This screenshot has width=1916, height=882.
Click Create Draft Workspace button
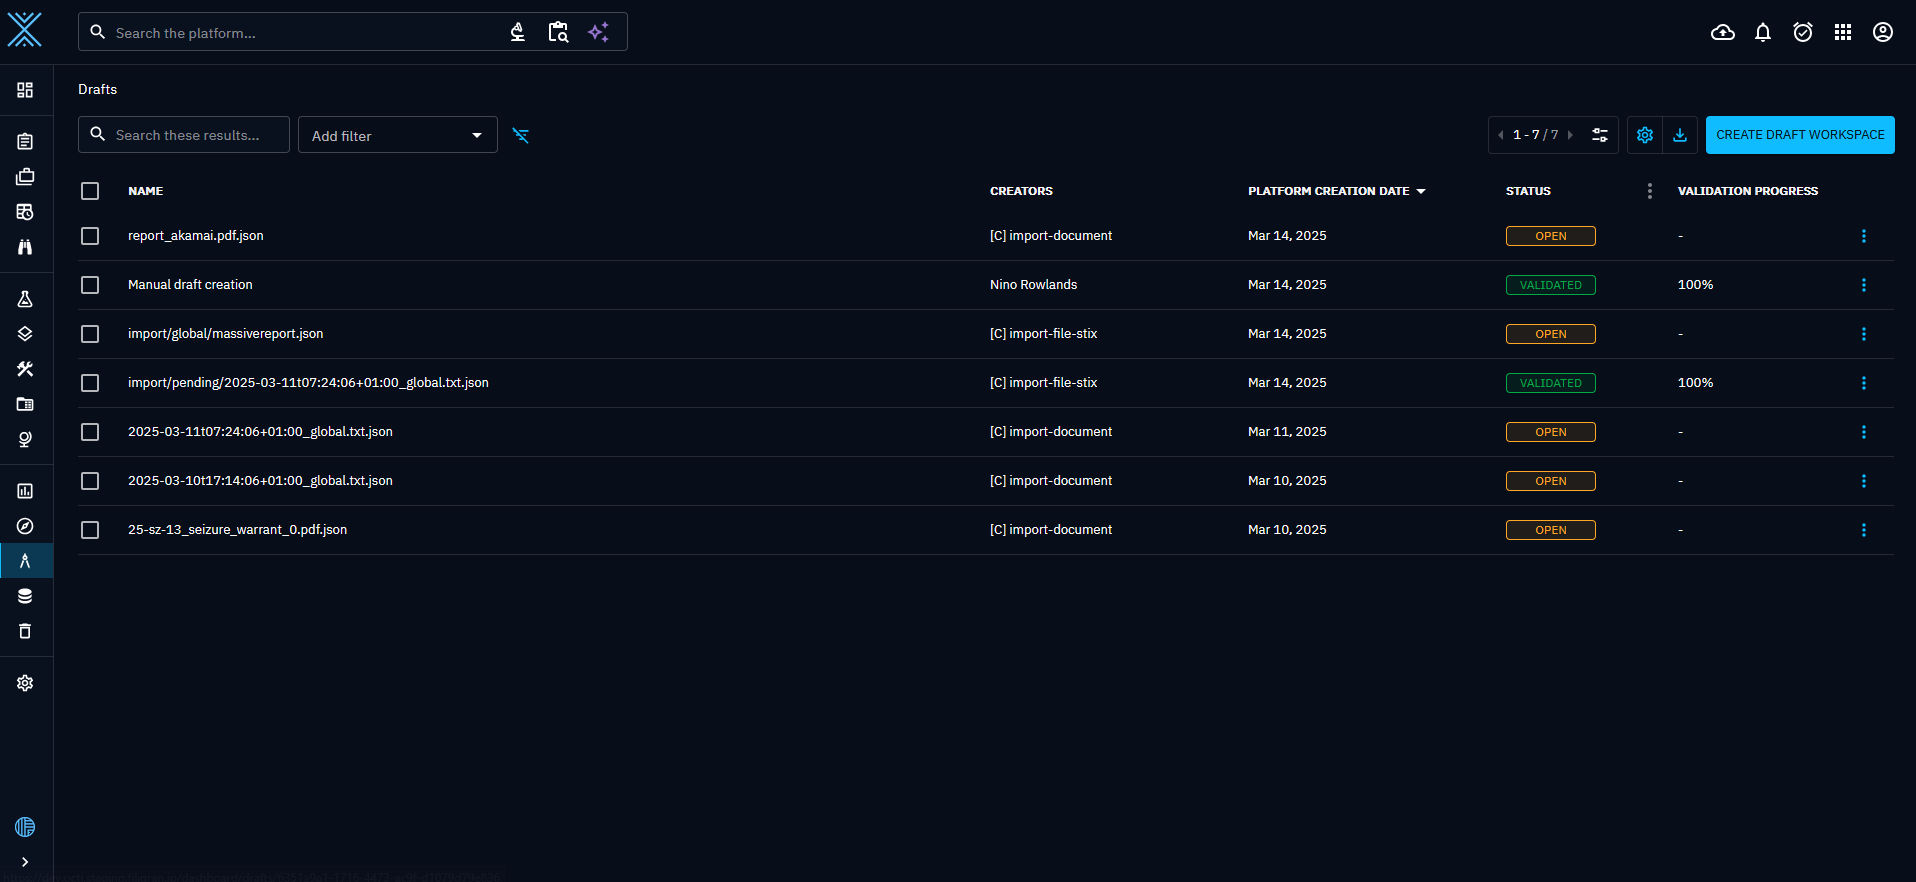click(1799, 135)
